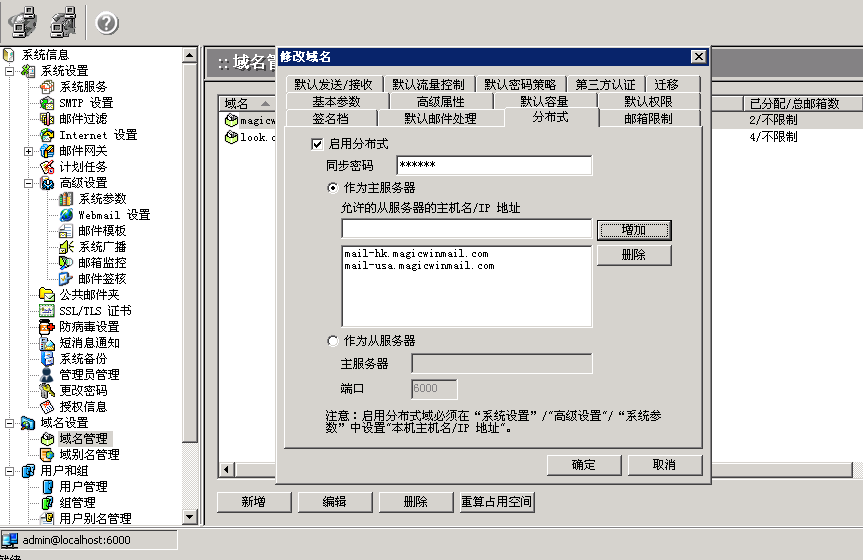Screen dimensions: 863x560
Task: Open SSL/TLS 证书 node
Action: [95, 311]
